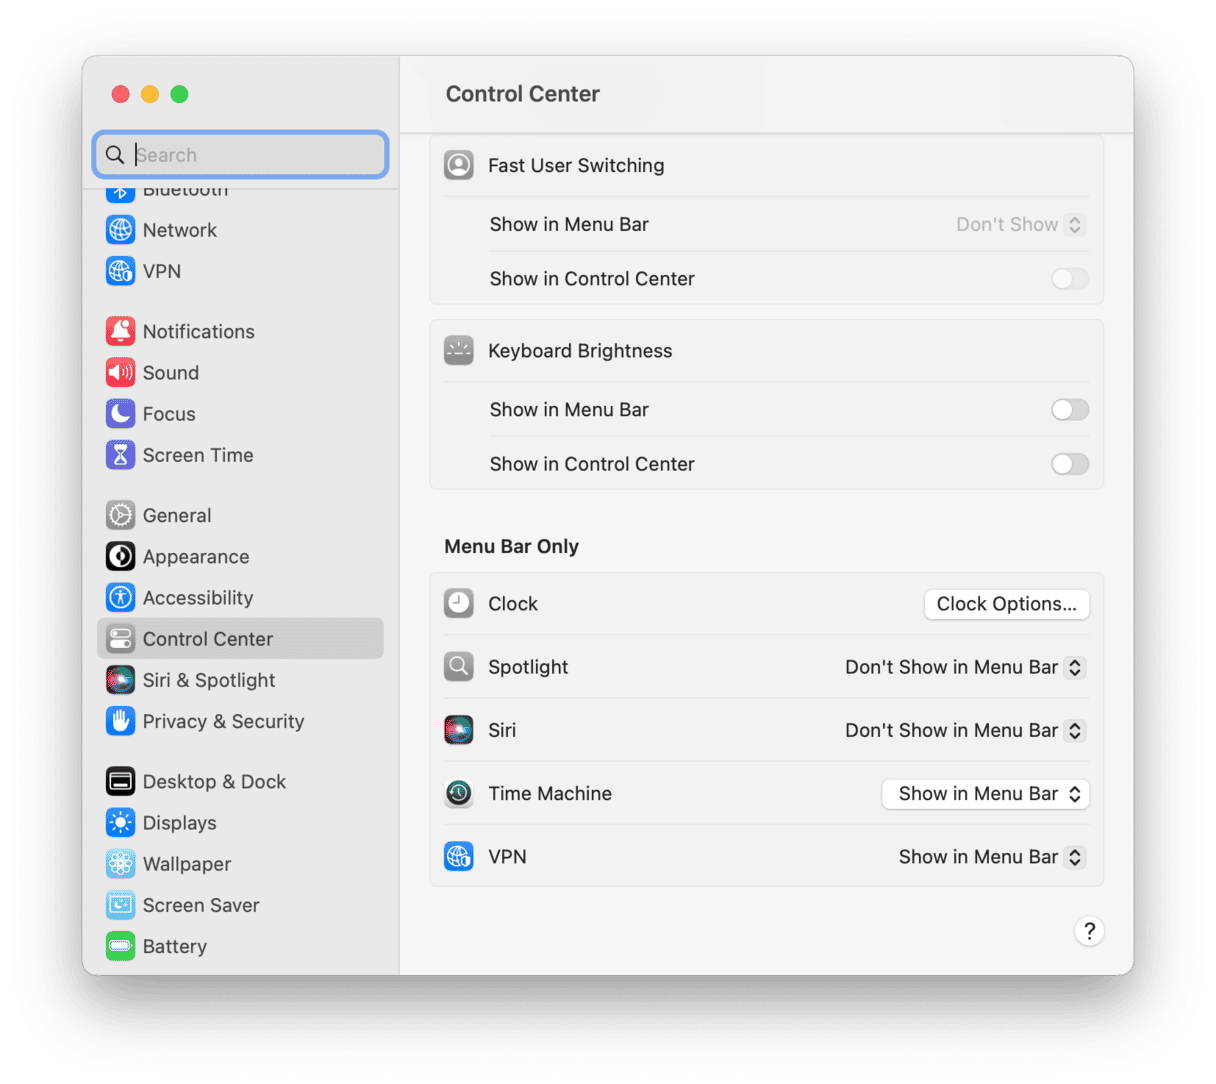Click the Fast User Switching heading text

[x=576, y=165]
